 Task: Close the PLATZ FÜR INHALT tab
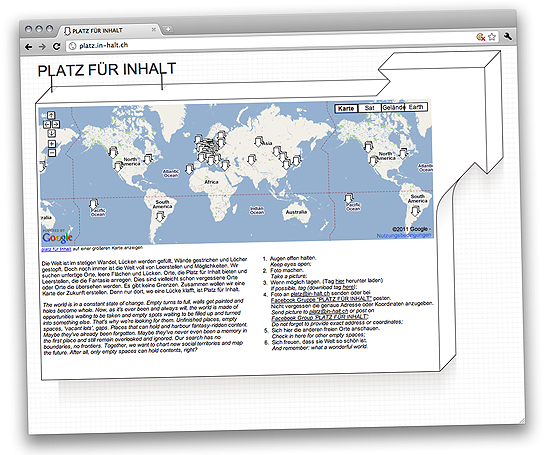153,30
